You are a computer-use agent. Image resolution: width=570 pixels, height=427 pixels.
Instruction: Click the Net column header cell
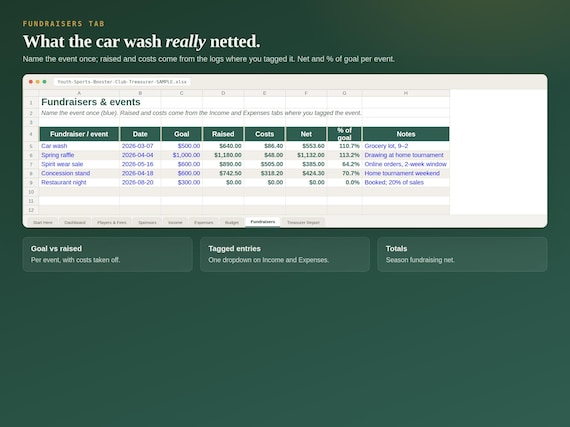click(306, 134)
